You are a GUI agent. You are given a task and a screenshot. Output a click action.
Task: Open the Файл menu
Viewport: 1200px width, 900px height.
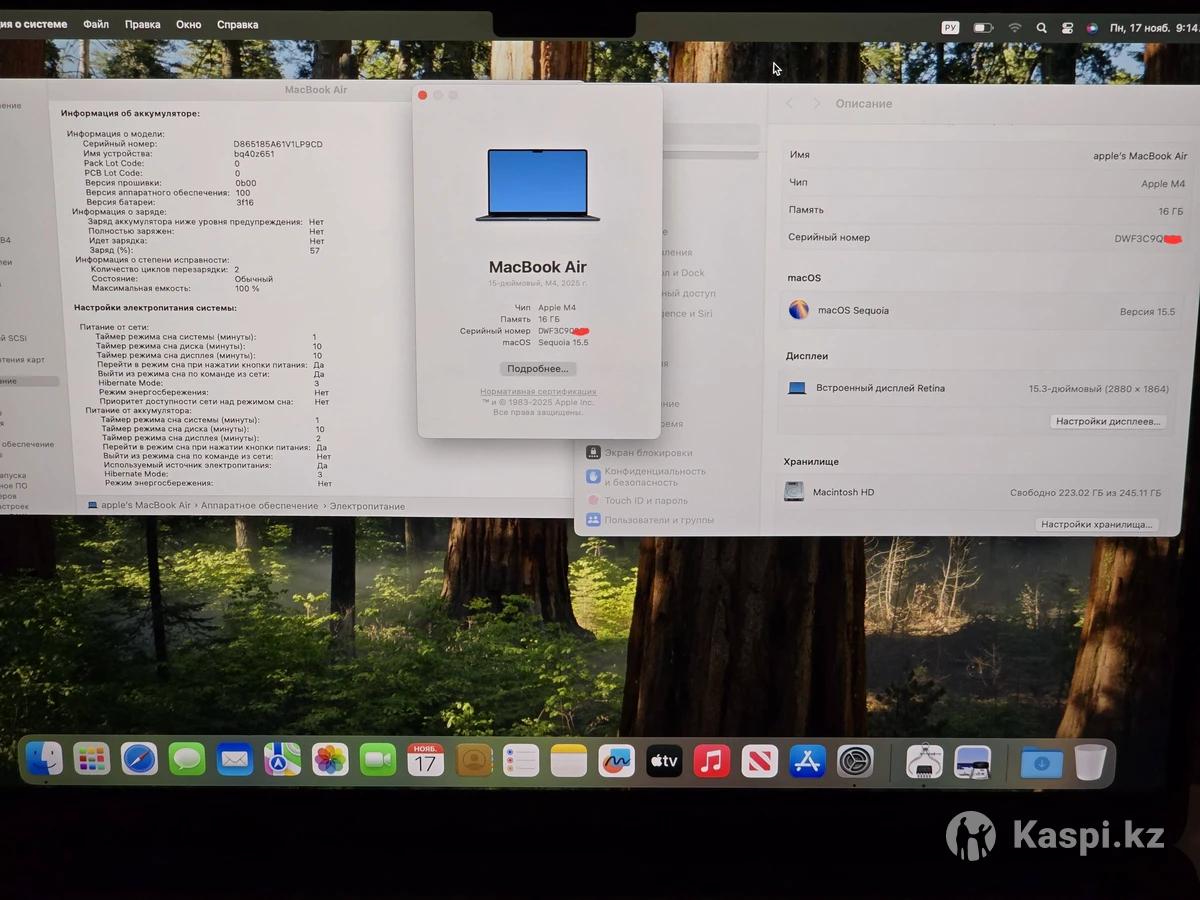[x=96, y=24]
